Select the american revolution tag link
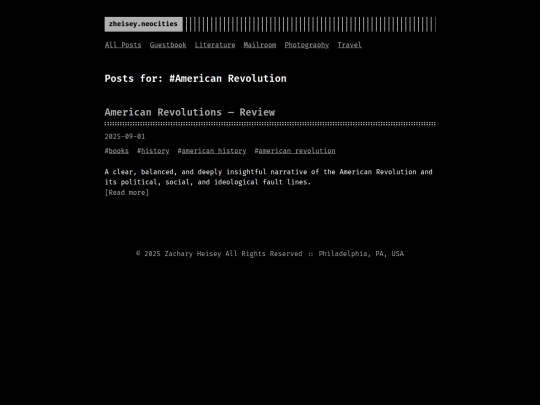Screen dimensions: 540x405 point(297,151)
